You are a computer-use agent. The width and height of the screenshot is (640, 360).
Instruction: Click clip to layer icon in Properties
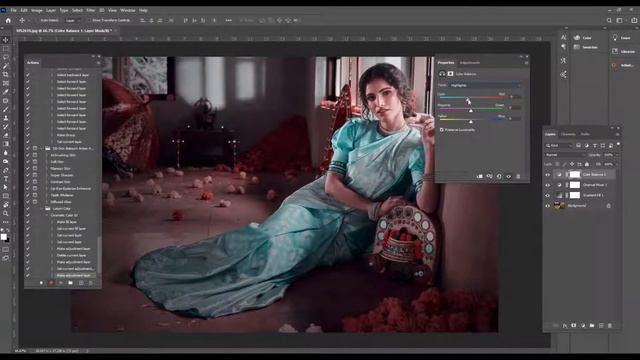(480, 176)
